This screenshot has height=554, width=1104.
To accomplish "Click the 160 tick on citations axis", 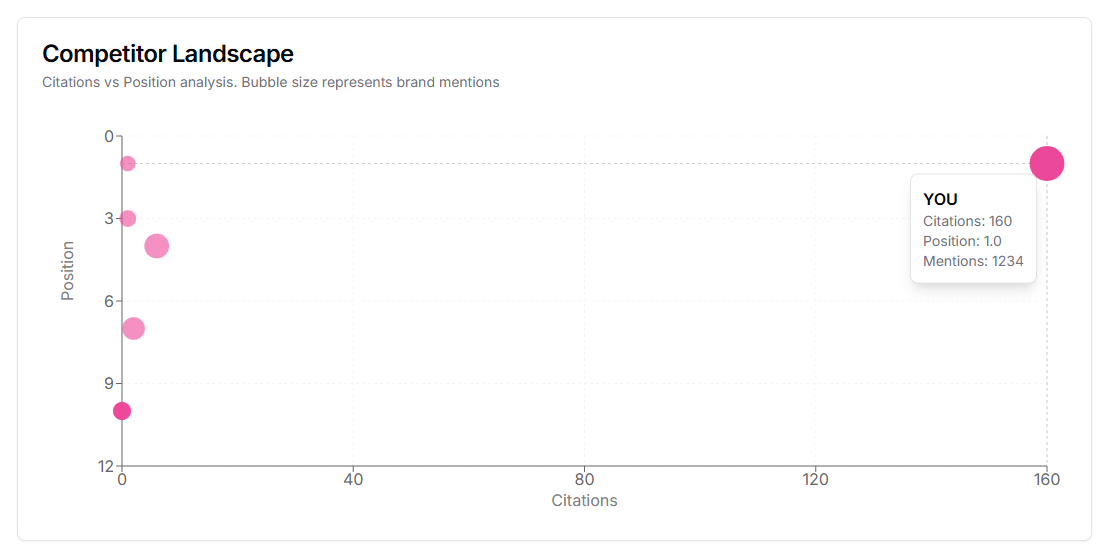I will click(1046, 479).
